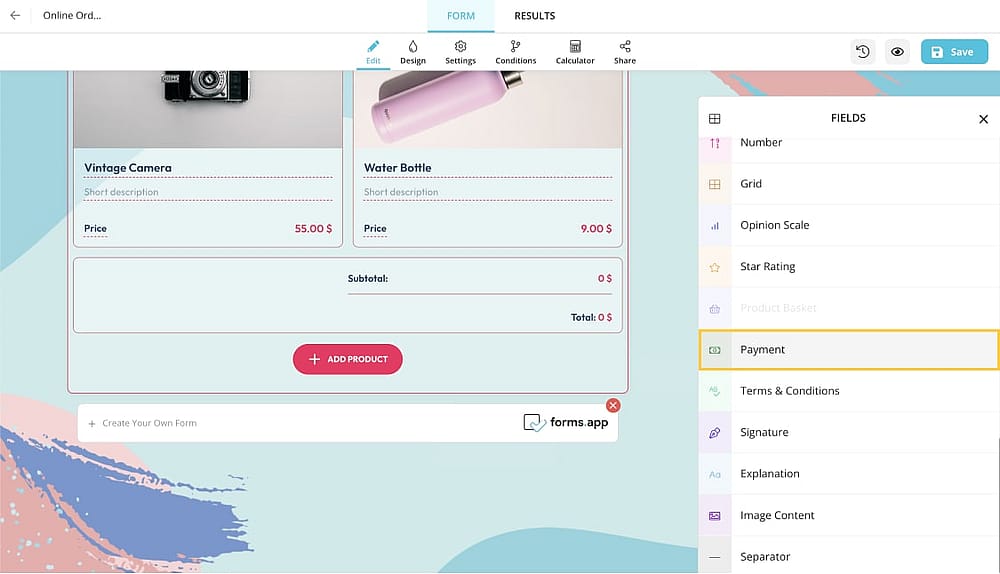
Task: Switch to the FORM tab
Action: [460, 16]
